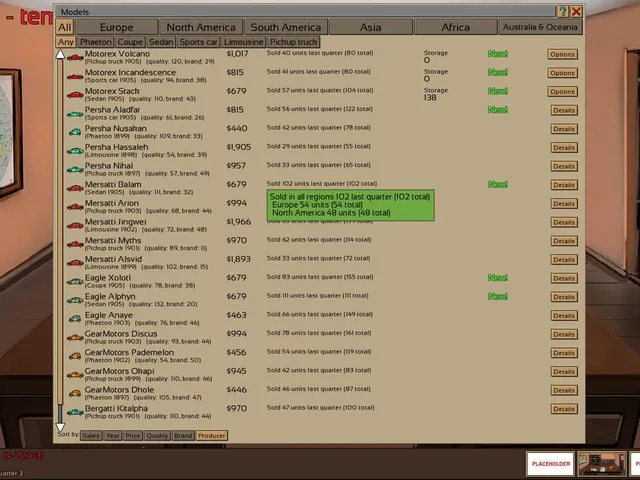Click the Bergatti Kitalpha car icon
Screen dimensions: 640x480
point(75,413)
